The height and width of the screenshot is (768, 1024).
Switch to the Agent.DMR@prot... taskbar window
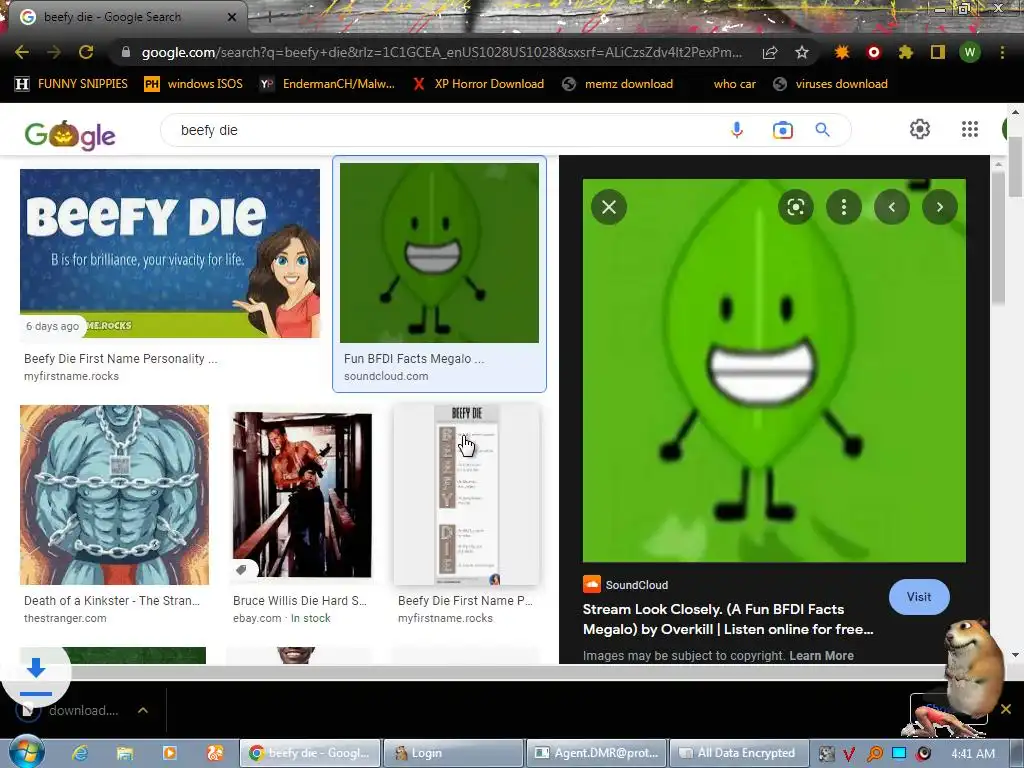596,753
